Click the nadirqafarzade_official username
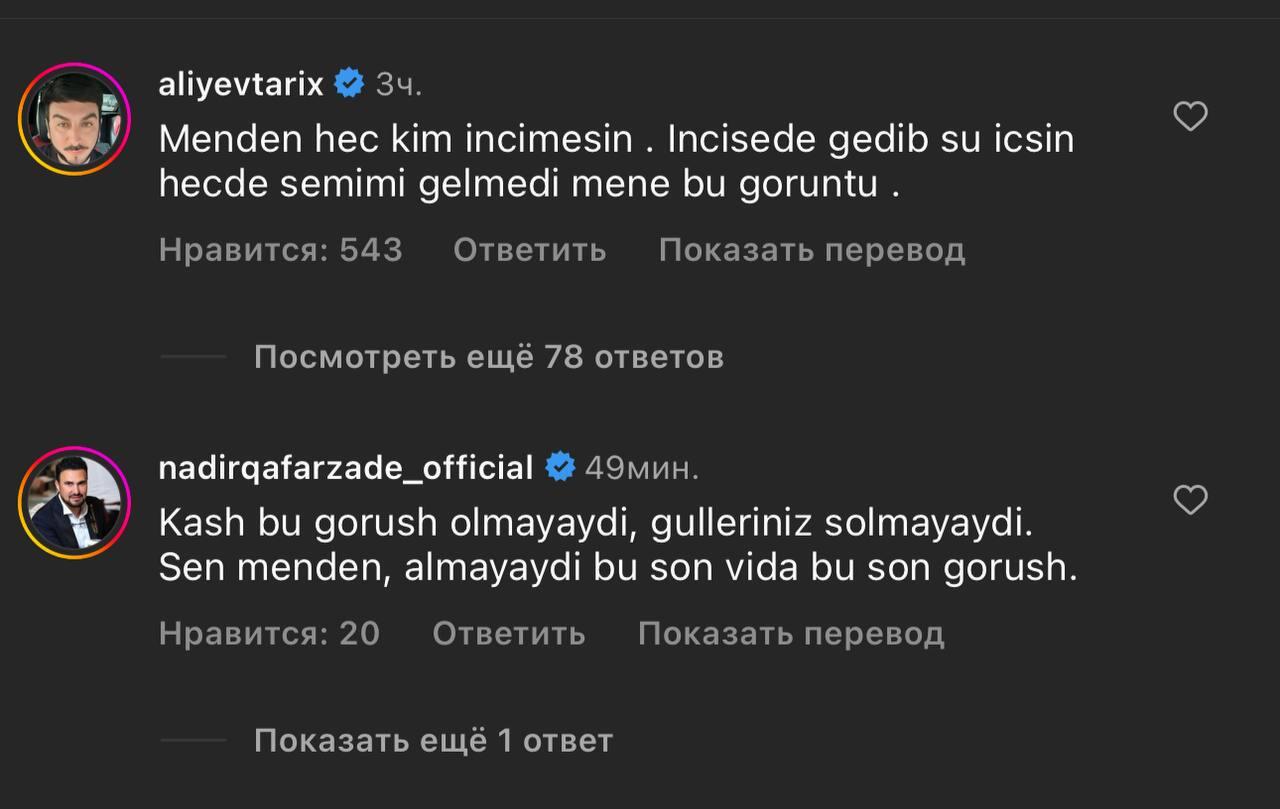 click(345, 467)
